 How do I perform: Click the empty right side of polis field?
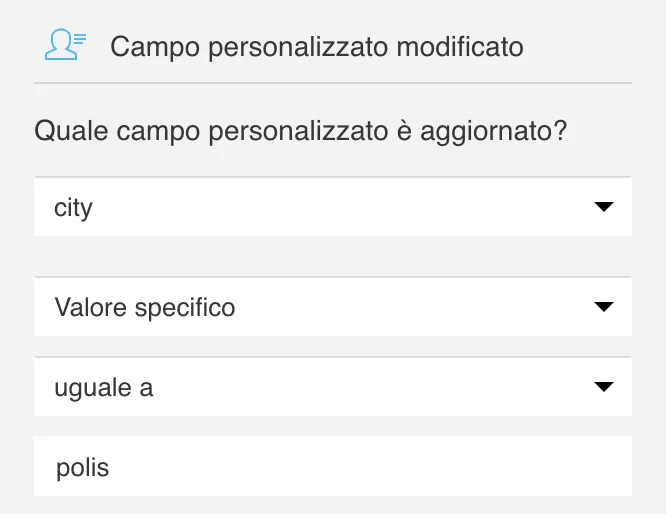point(467,466)
